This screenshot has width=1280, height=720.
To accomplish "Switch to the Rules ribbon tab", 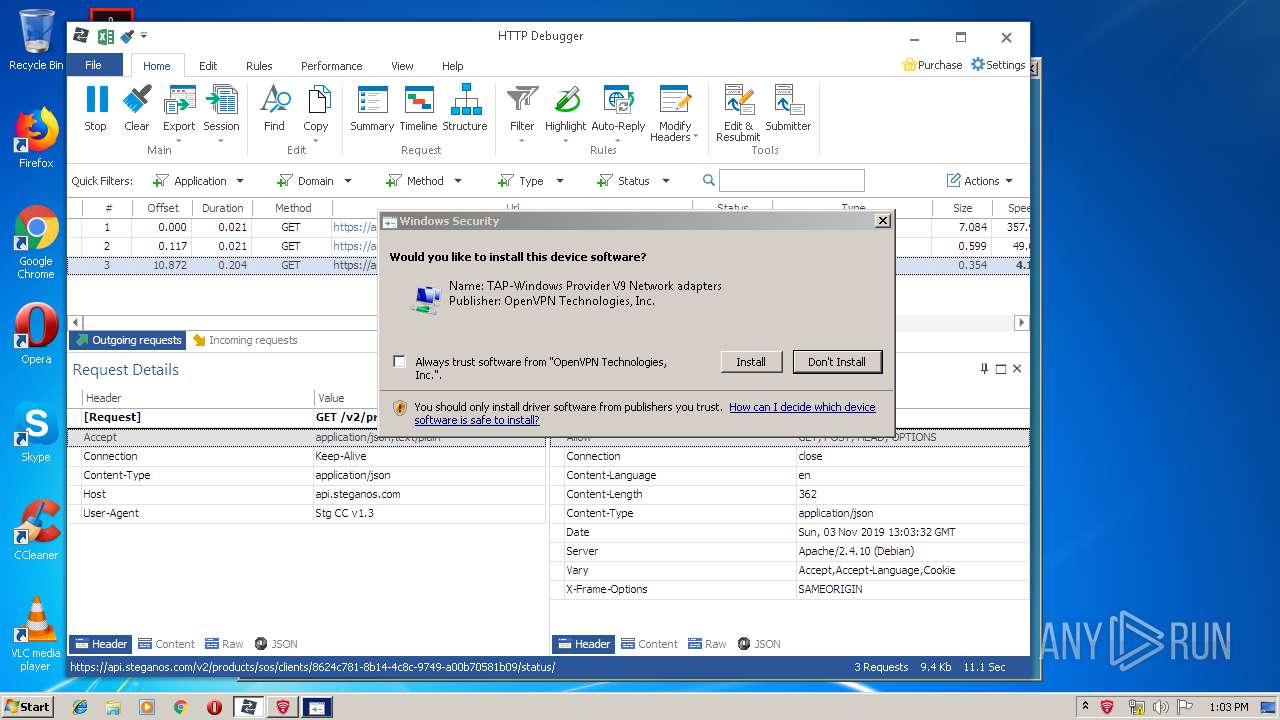I will pos(259,66).
